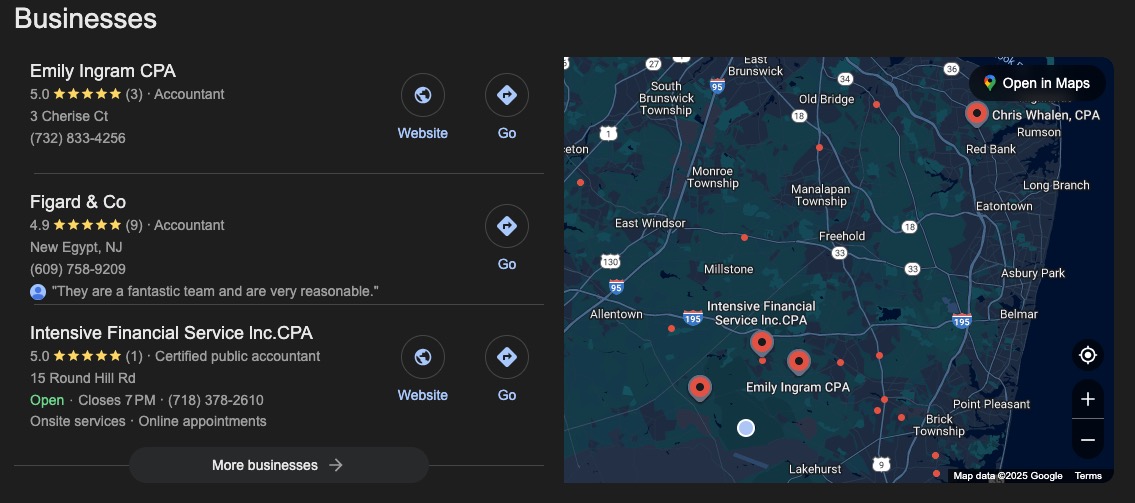Click Emily Ingram's five-star rating
Screen dimensions: 1135x503
click(x=87, y=94)
